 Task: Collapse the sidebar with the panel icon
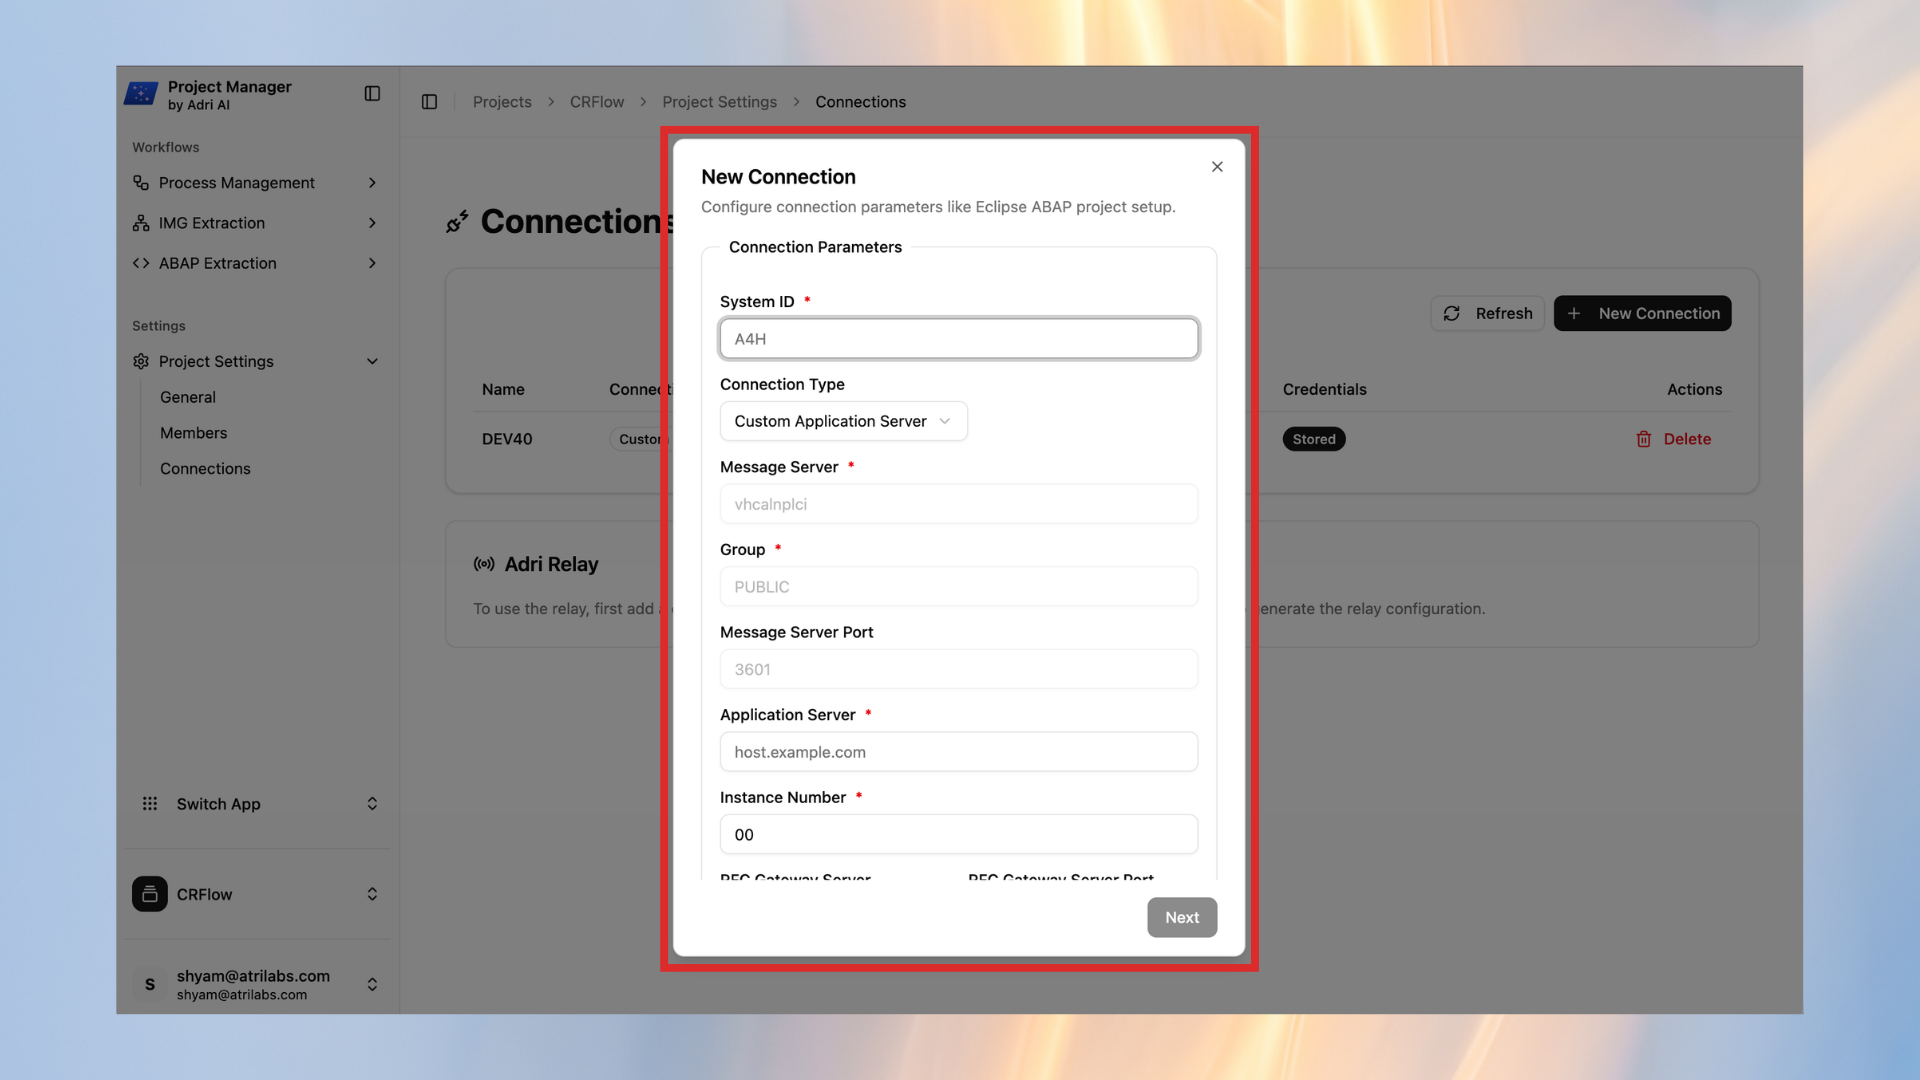click(372, 93)
